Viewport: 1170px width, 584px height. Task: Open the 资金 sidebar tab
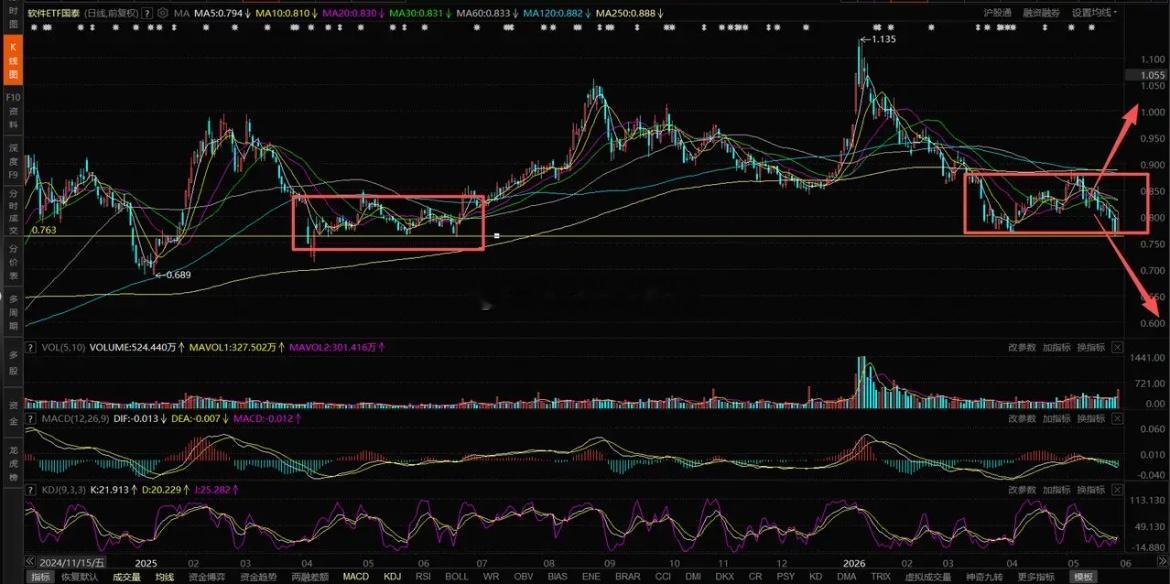[12, 412]
